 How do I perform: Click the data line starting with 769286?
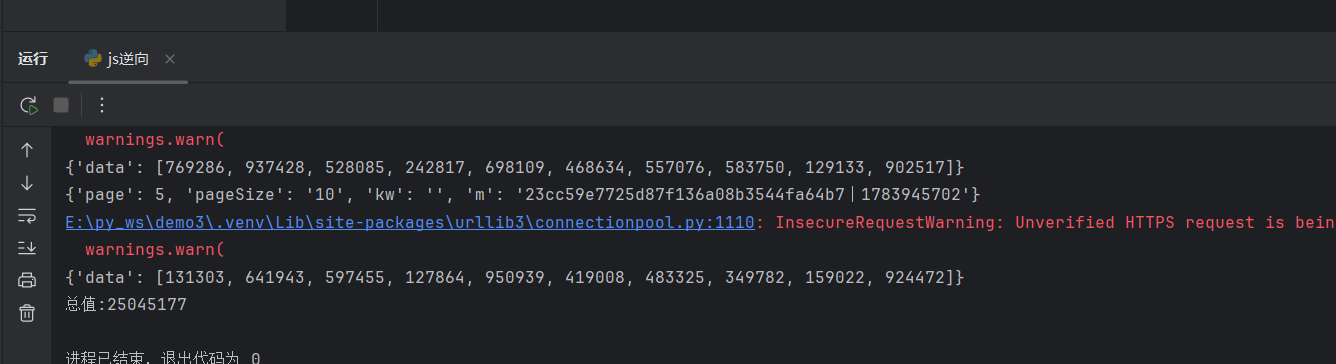pyautogui.click(x=515, y=167)
